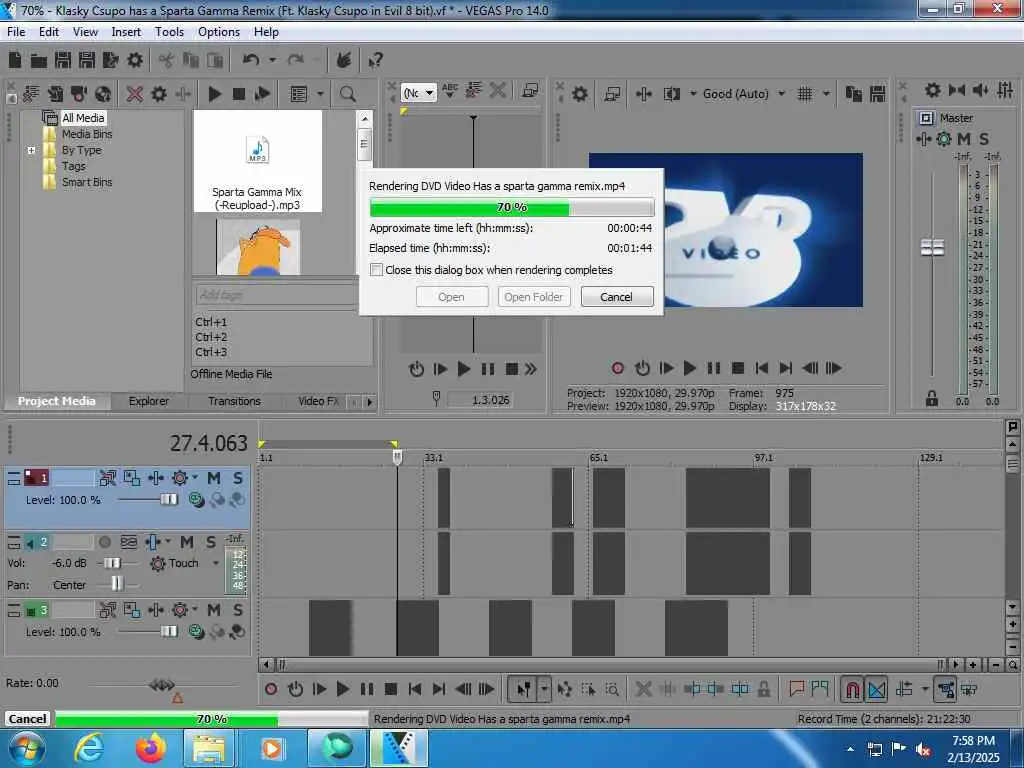This screenshot has width=1024, height=768.
Task: Click the File Explorer taskbar icon
Action: point(209,748)
